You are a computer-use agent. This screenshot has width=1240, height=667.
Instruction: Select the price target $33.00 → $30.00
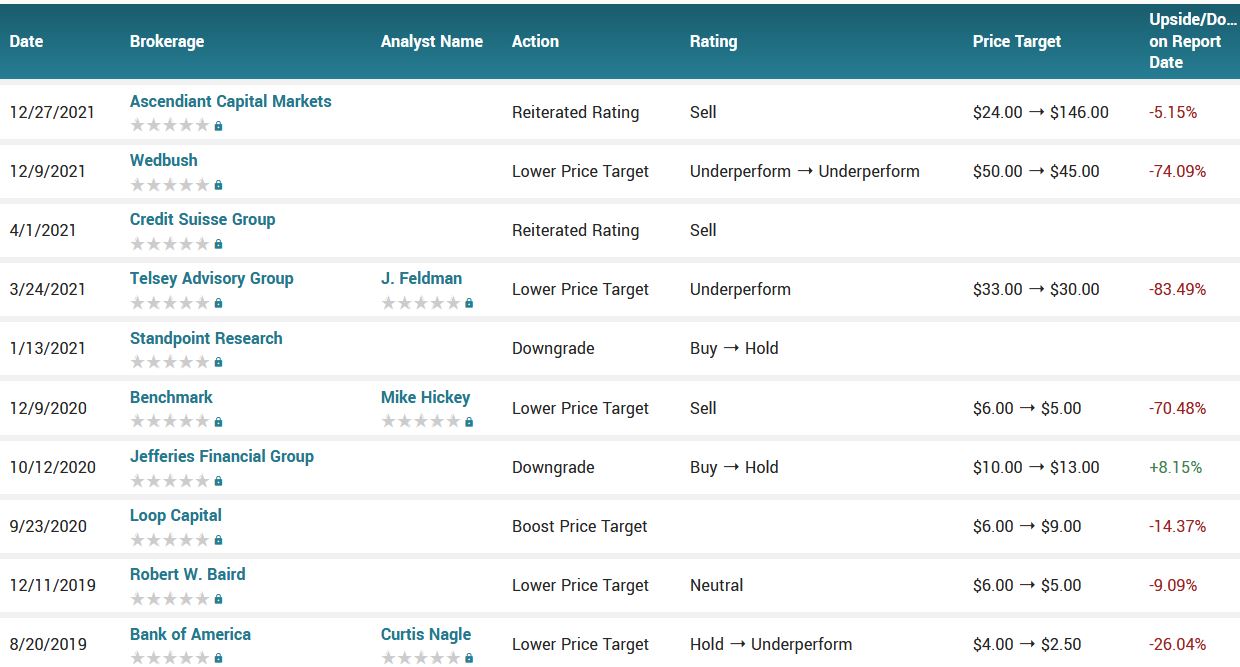click(1036, 289)
